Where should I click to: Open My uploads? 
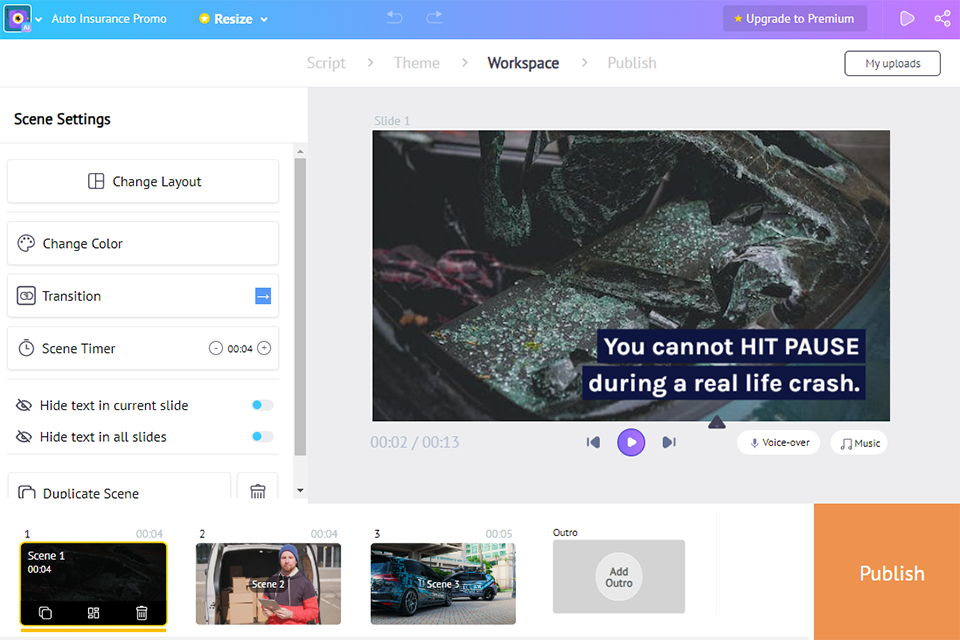pyautogui.click(x=892, y=63)
